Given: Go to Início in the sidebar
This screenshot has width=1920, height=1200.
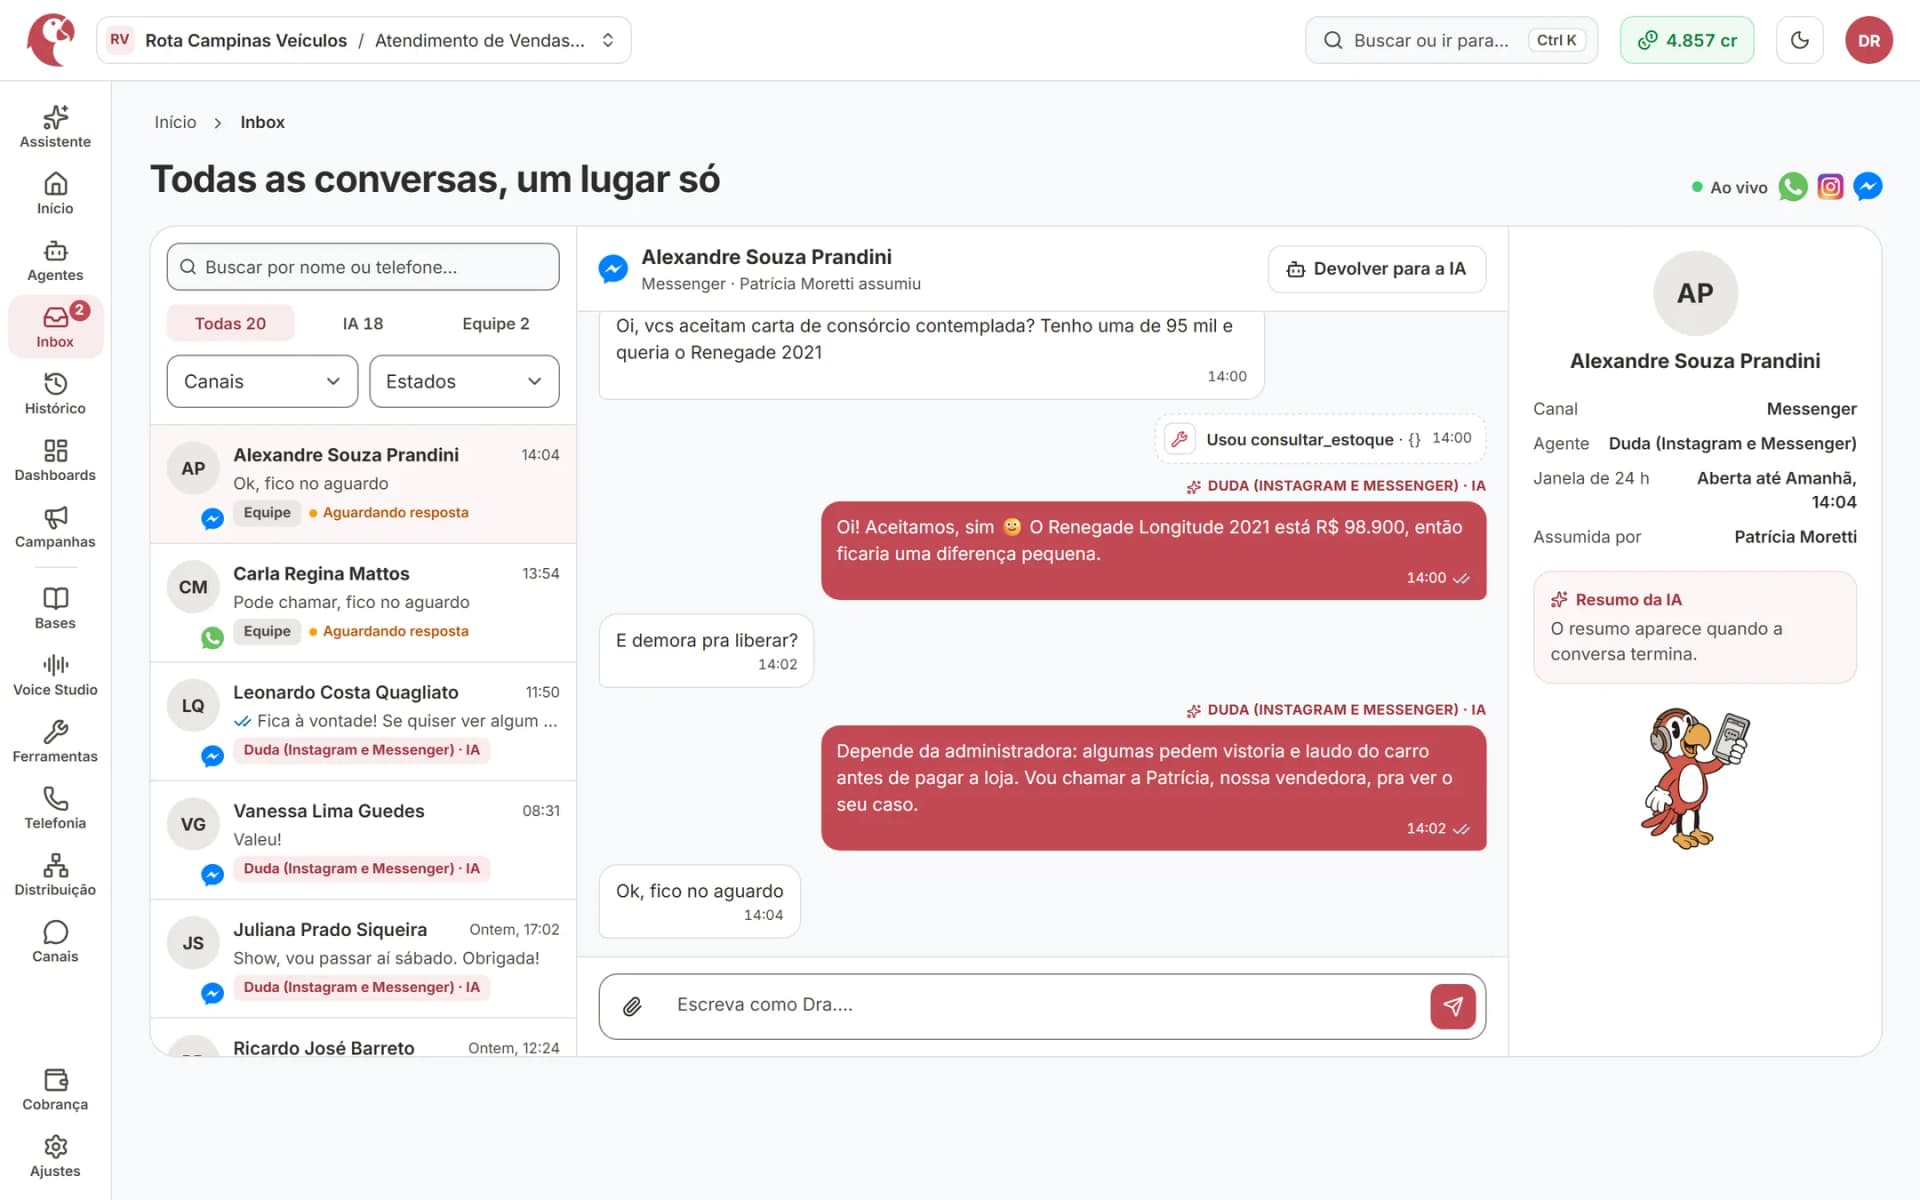Looking at the screenshot, I should [55, 194].
